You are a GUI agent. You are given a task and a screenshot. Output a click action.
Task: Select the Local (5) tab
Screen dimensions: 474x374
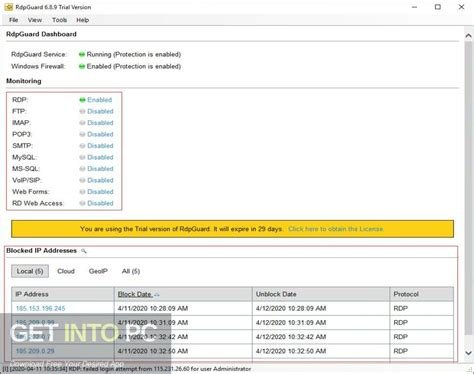tap(30, 271)
